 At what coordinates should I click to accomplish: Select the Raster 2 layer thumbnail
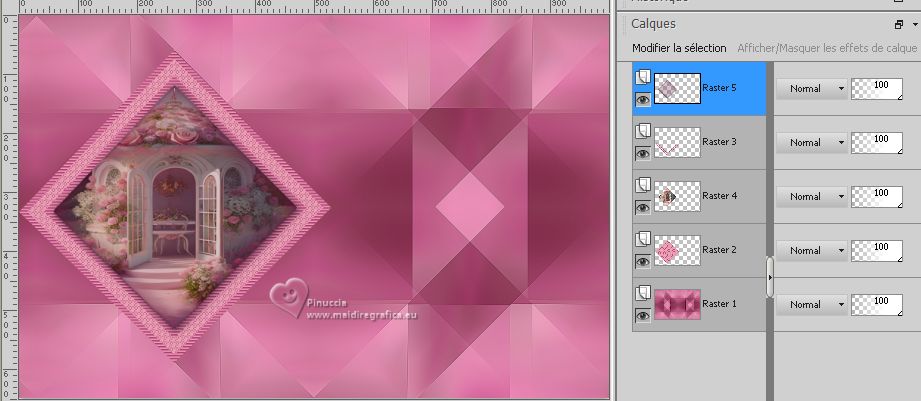pos(677,251)
